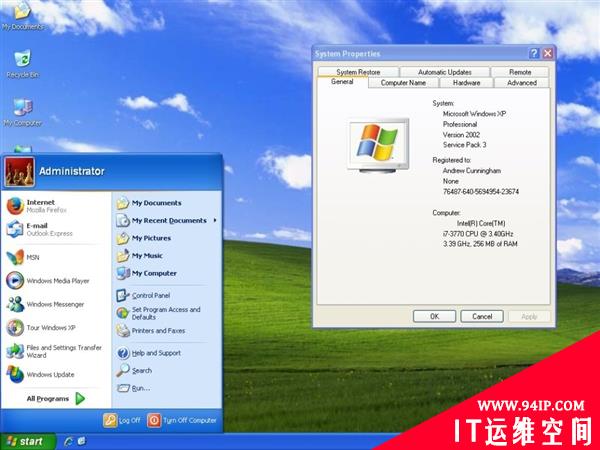The image size is (600, 450).
Task: Click Cancel in System Properties
Action: click(482, 316)
